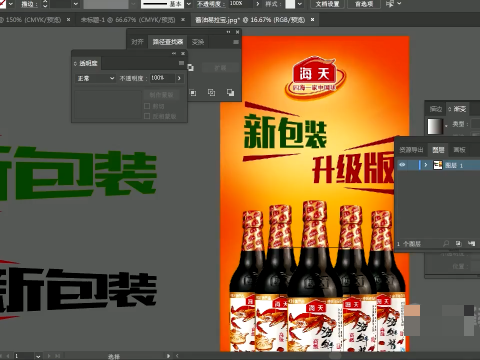
Task: Click the Pathfinder outline icon
Action: (x=211, y=92)
